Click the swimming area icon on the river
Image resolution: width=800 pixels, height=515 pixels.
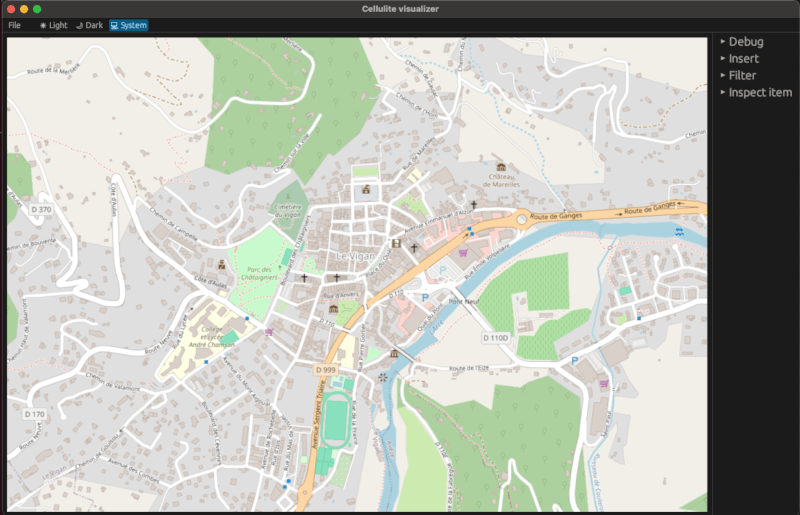pos(679,231)
